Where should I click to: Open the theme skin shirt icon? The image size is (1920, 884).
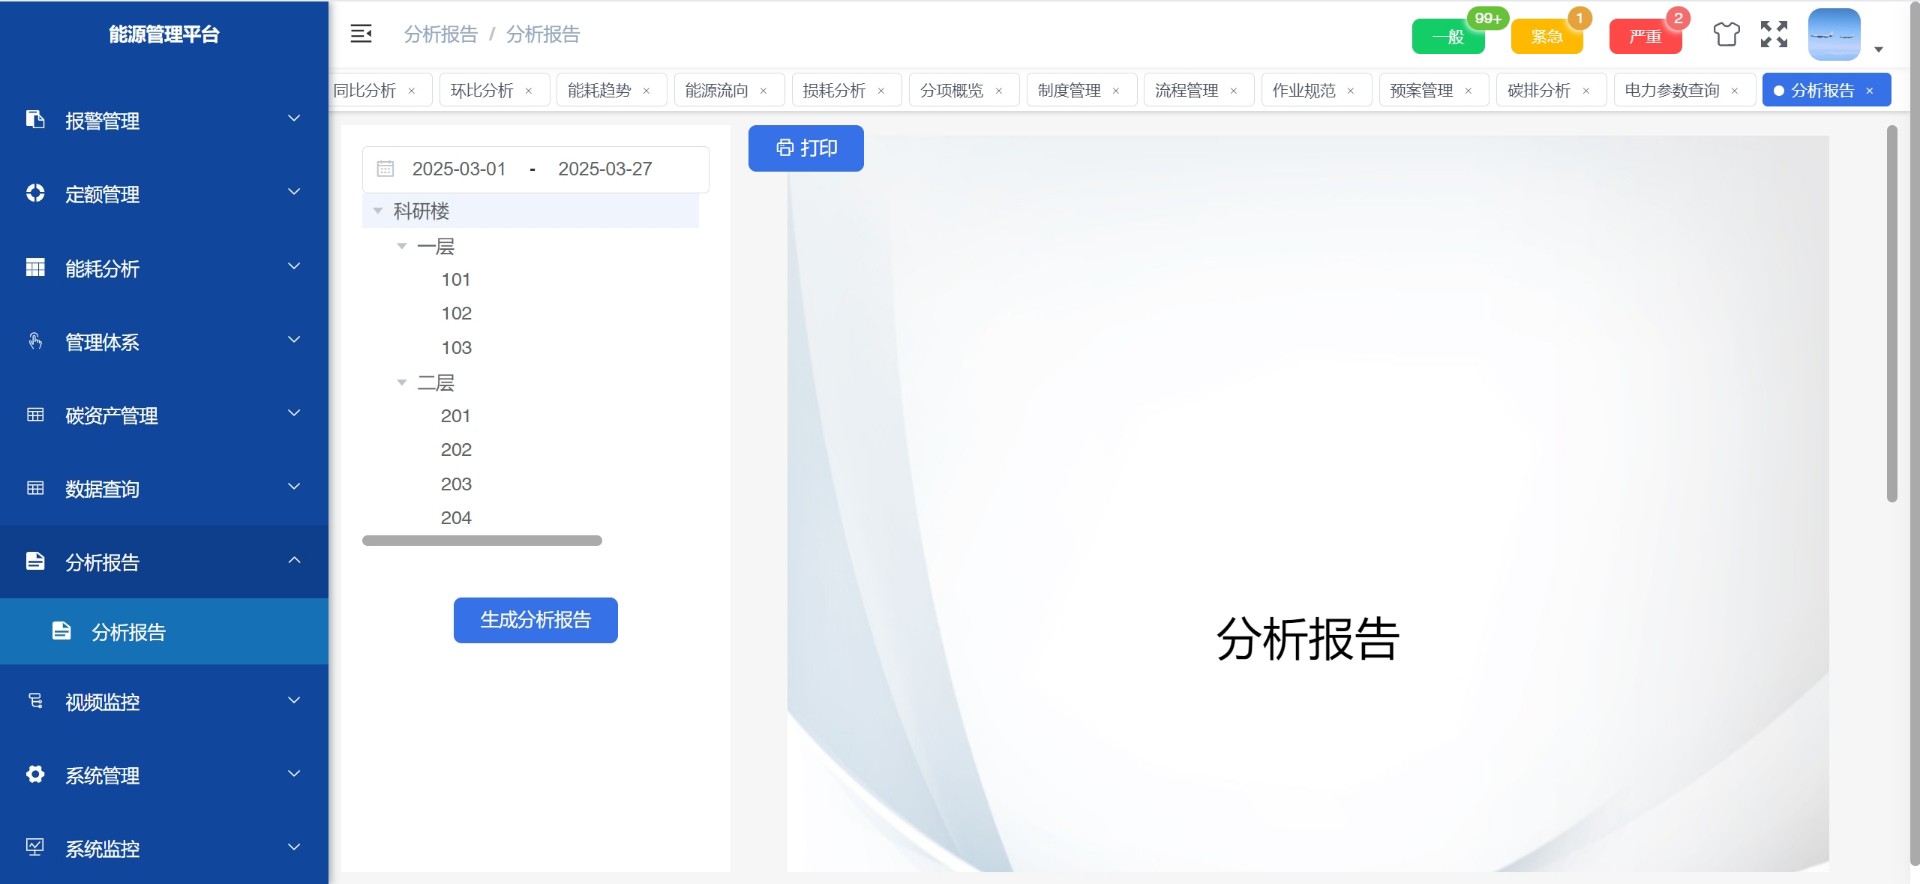coord(1727,35)
